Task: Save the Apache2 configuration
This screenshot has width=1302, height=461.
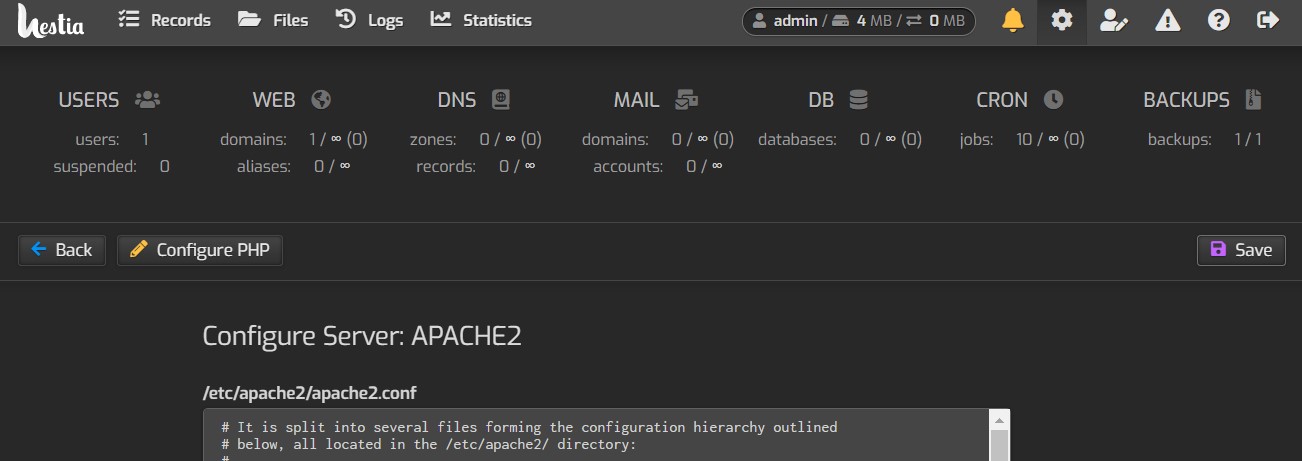Action: coord(1241,250)
